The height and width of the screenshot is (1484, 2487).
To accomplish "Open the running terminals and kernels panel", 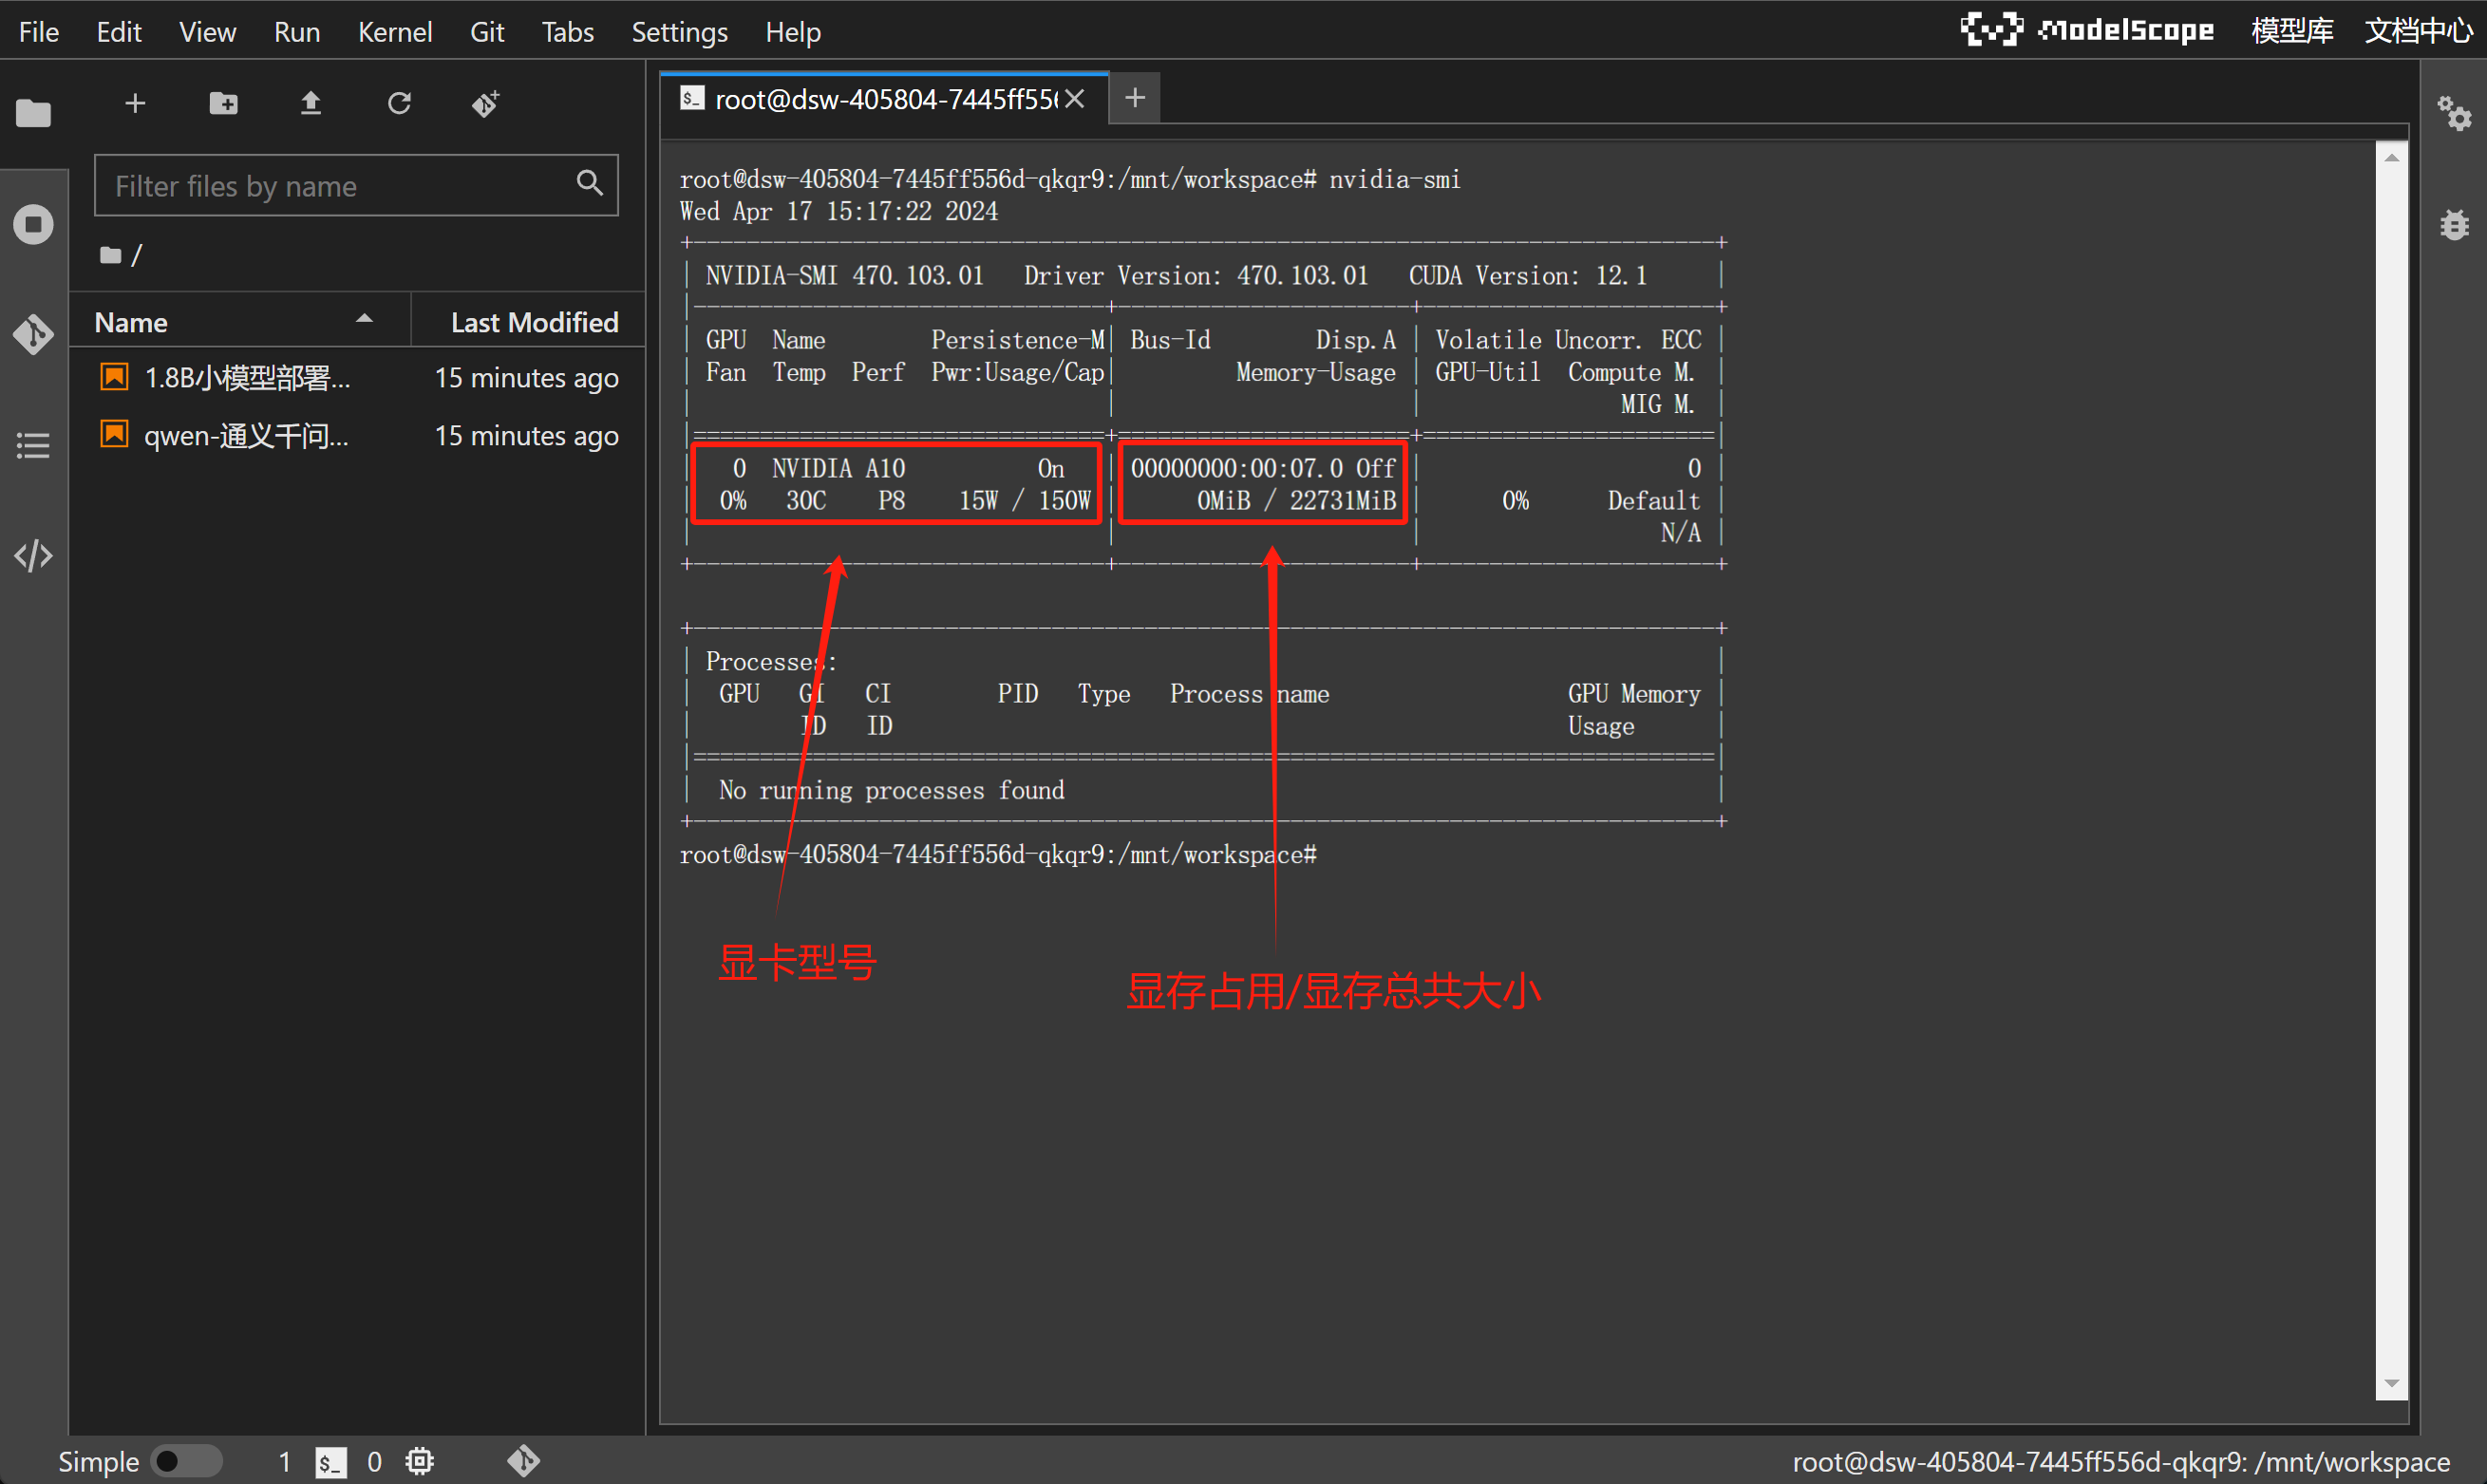I will [x=33, y=224].
